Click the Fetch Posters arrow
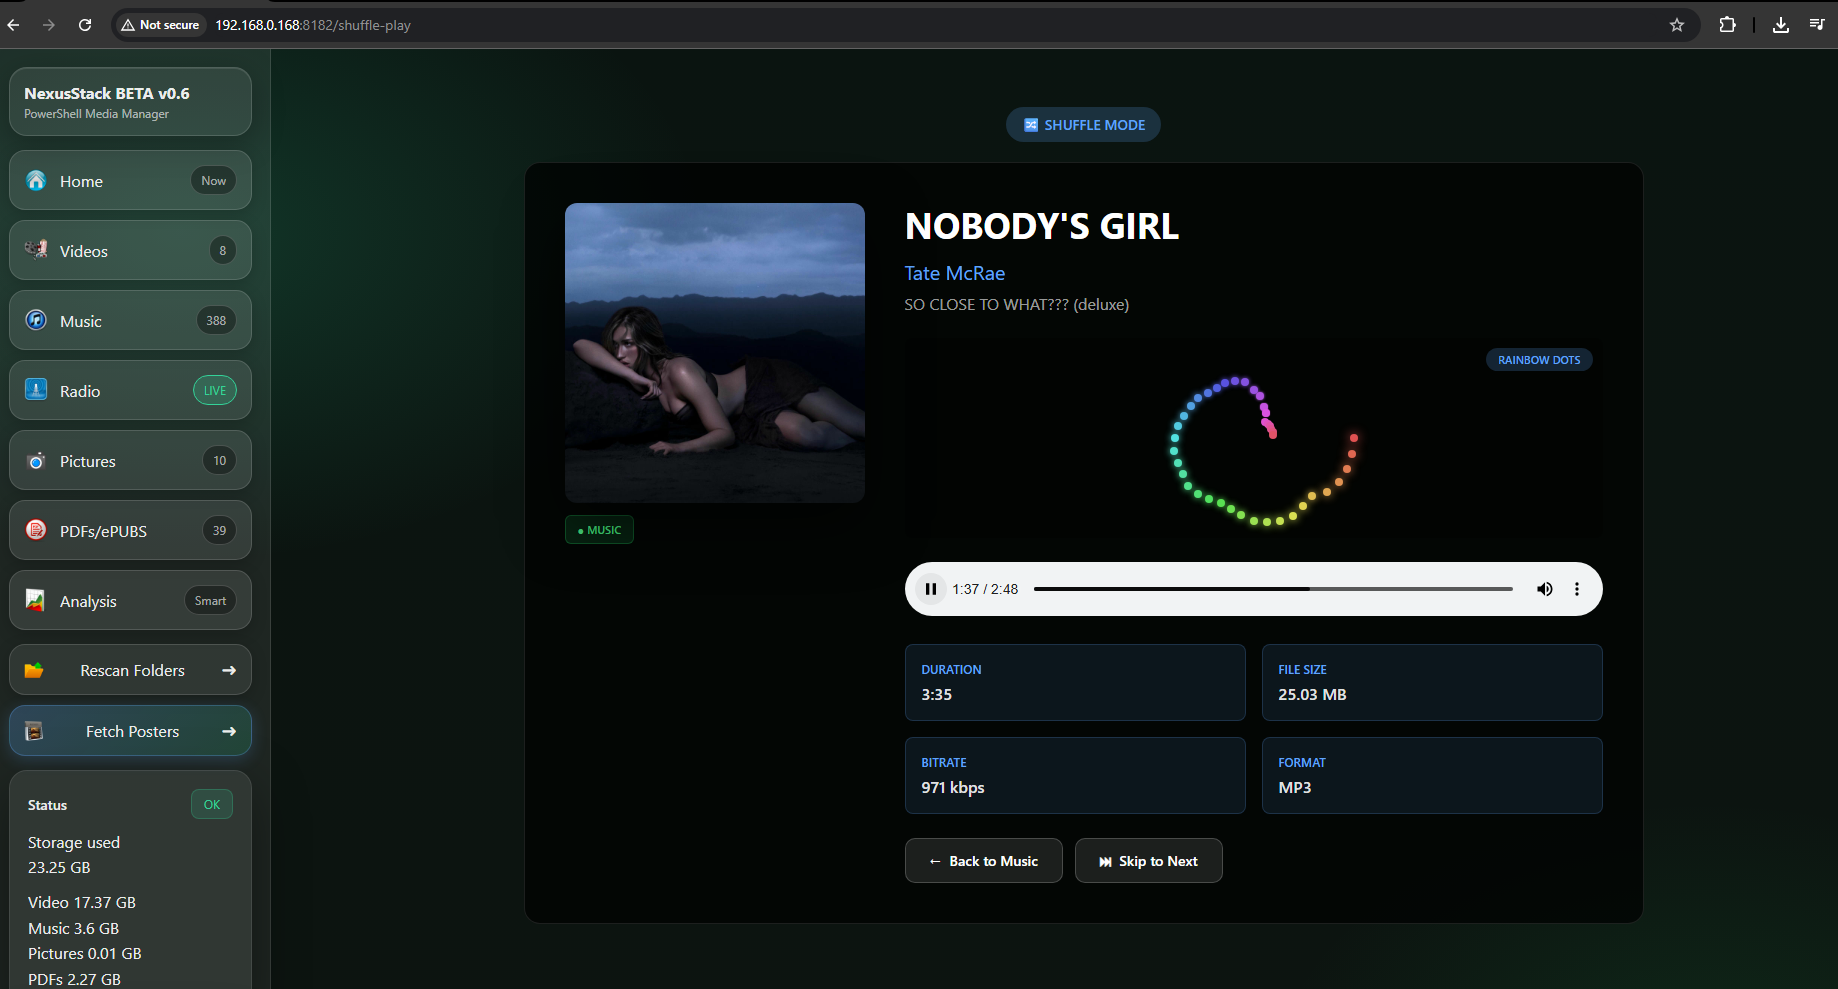 tap(229, 731)
